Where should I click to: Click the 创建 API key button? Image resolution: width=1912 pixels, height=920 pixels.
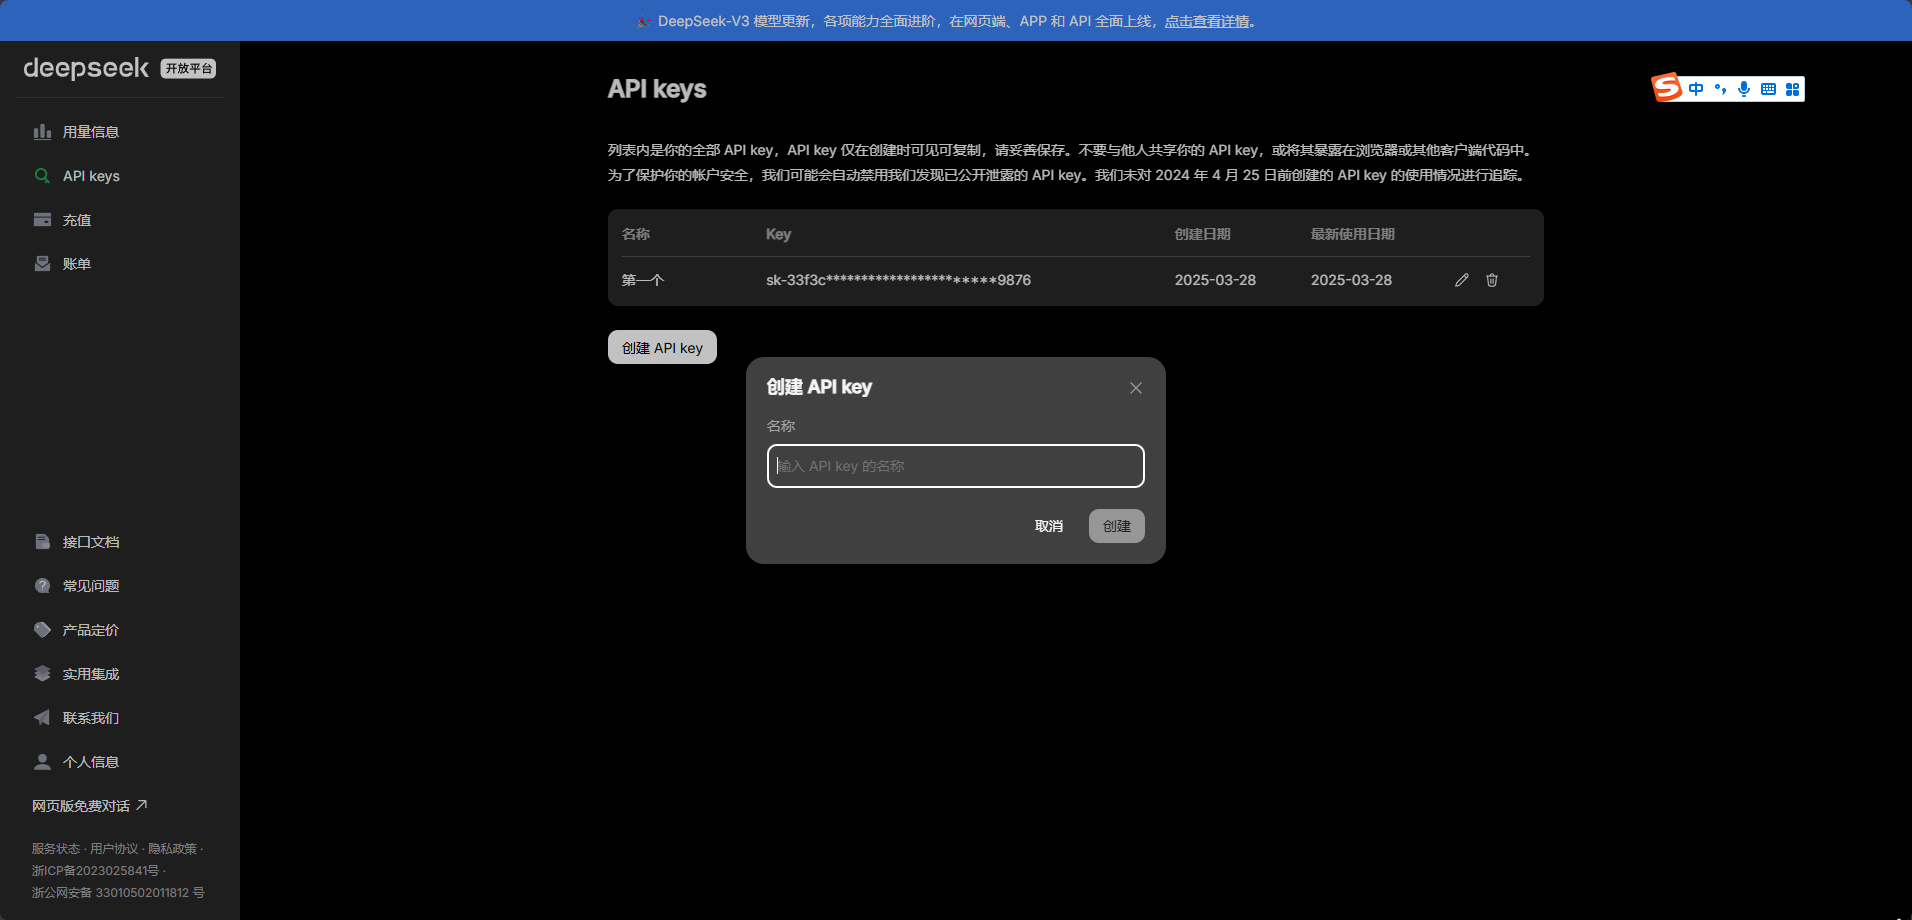[x=662, y=347]
